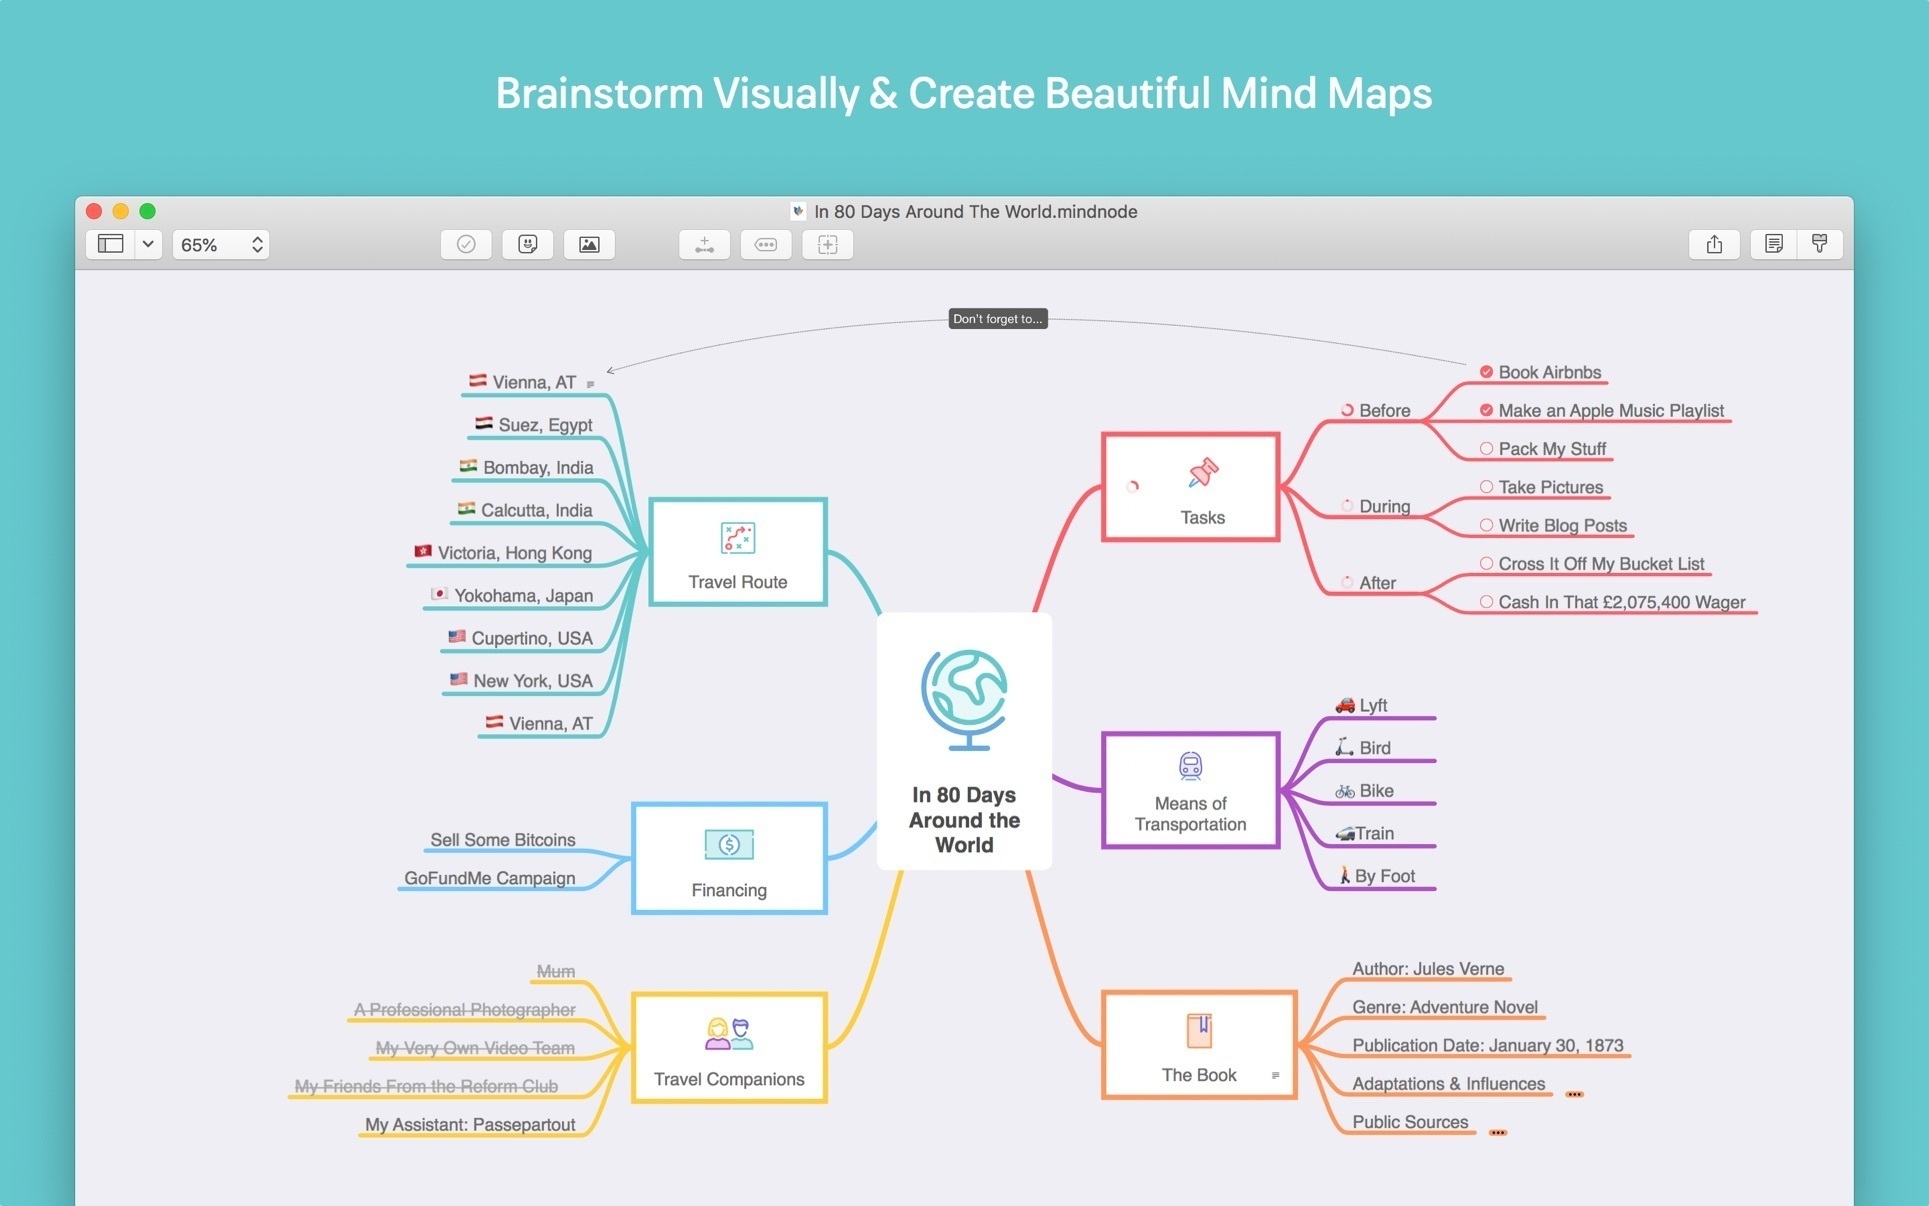Toggle the 'Take Pictures' task checkbox
This screenshot has width=1929, height=1206.
tap(1487, 485)
